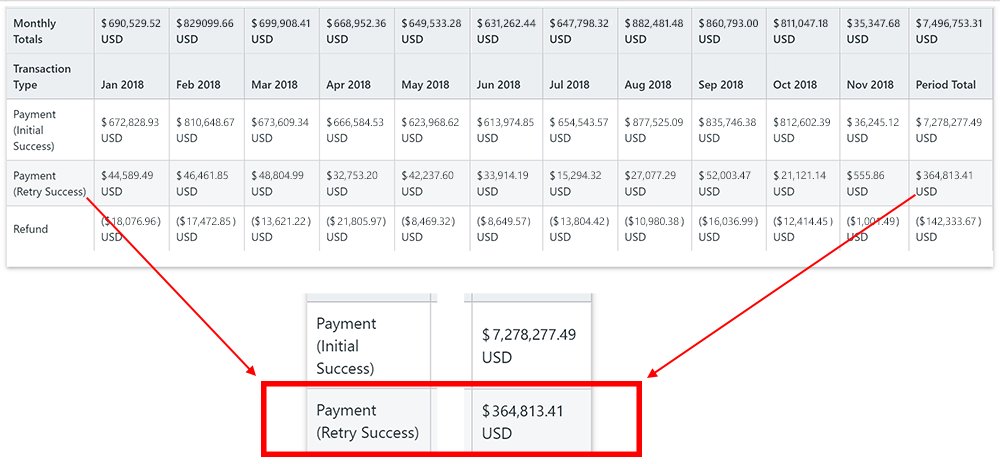
Task: Click the Jul 2018 column header
Action: coord(571,84)
